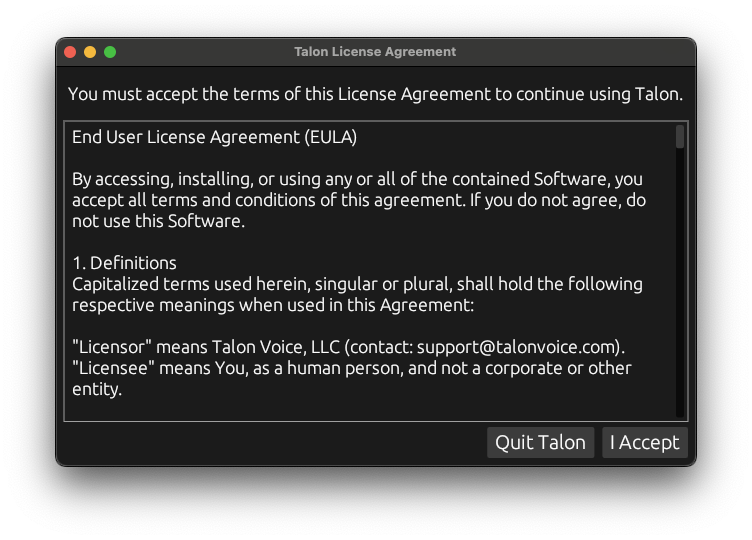Image resolution: width=752 pixels, height=540 pixels.
Task: Click the empty scrollbar track below the thumb
Action: (x=680, y=283)
